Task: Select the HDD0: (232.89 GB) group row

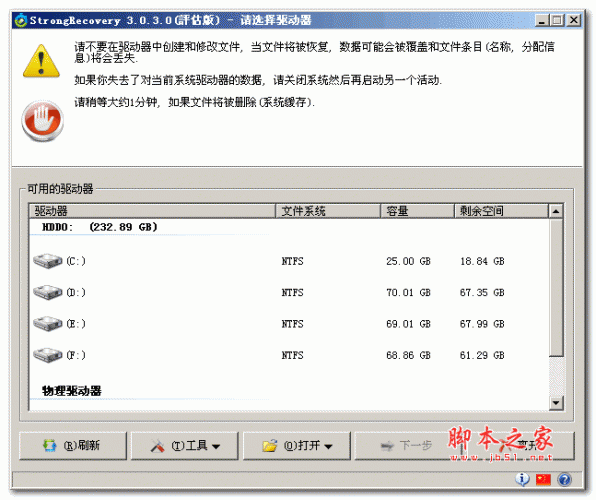Action: [x=100, y=227]
